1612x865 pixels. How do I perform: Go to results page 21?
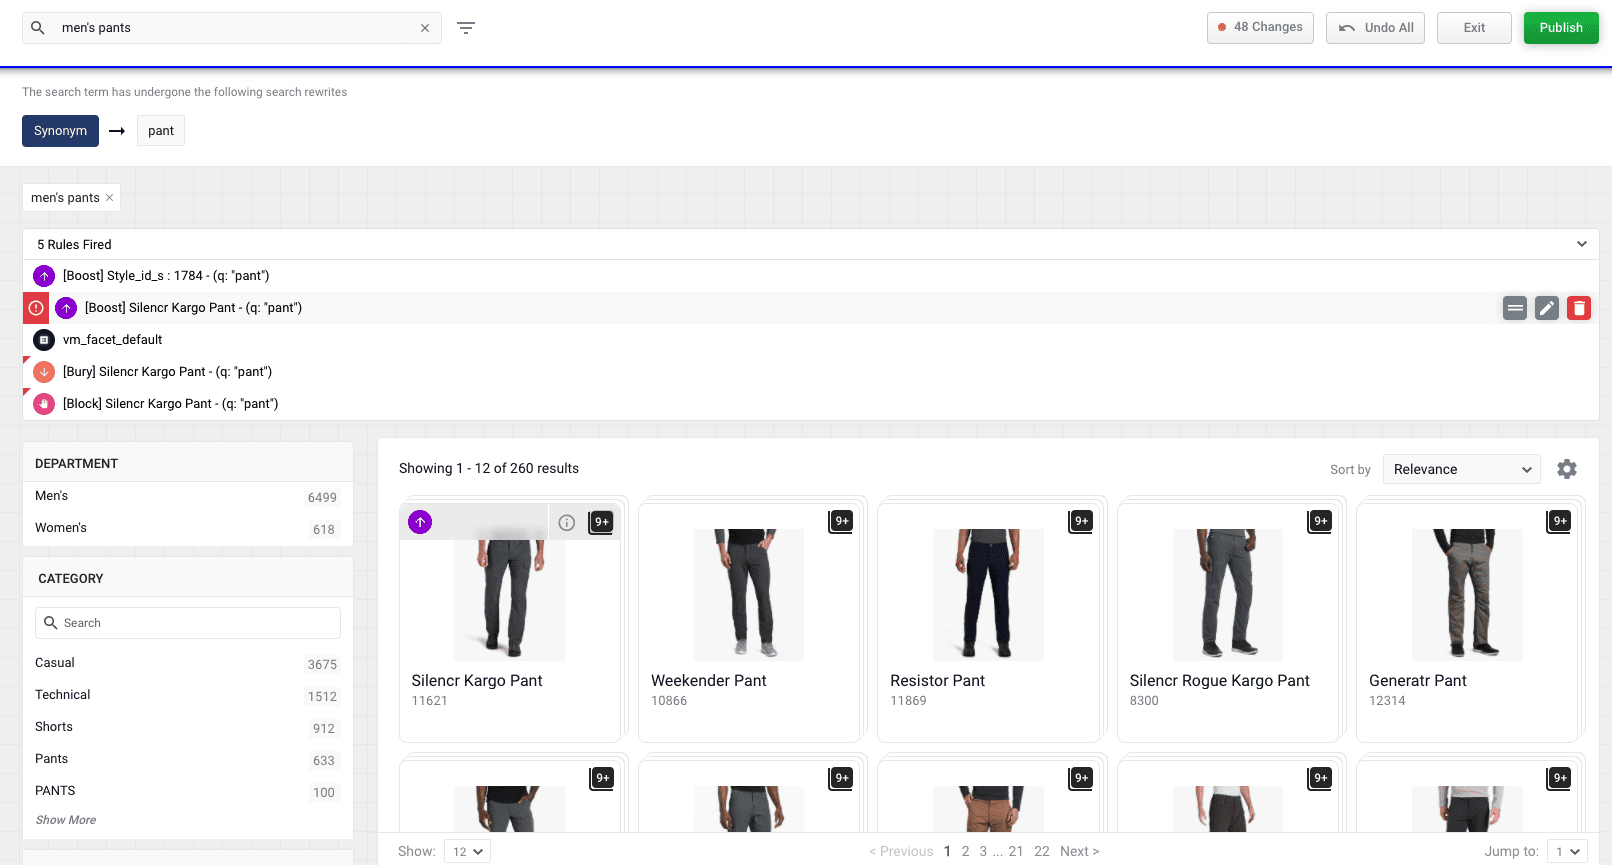1016,852
